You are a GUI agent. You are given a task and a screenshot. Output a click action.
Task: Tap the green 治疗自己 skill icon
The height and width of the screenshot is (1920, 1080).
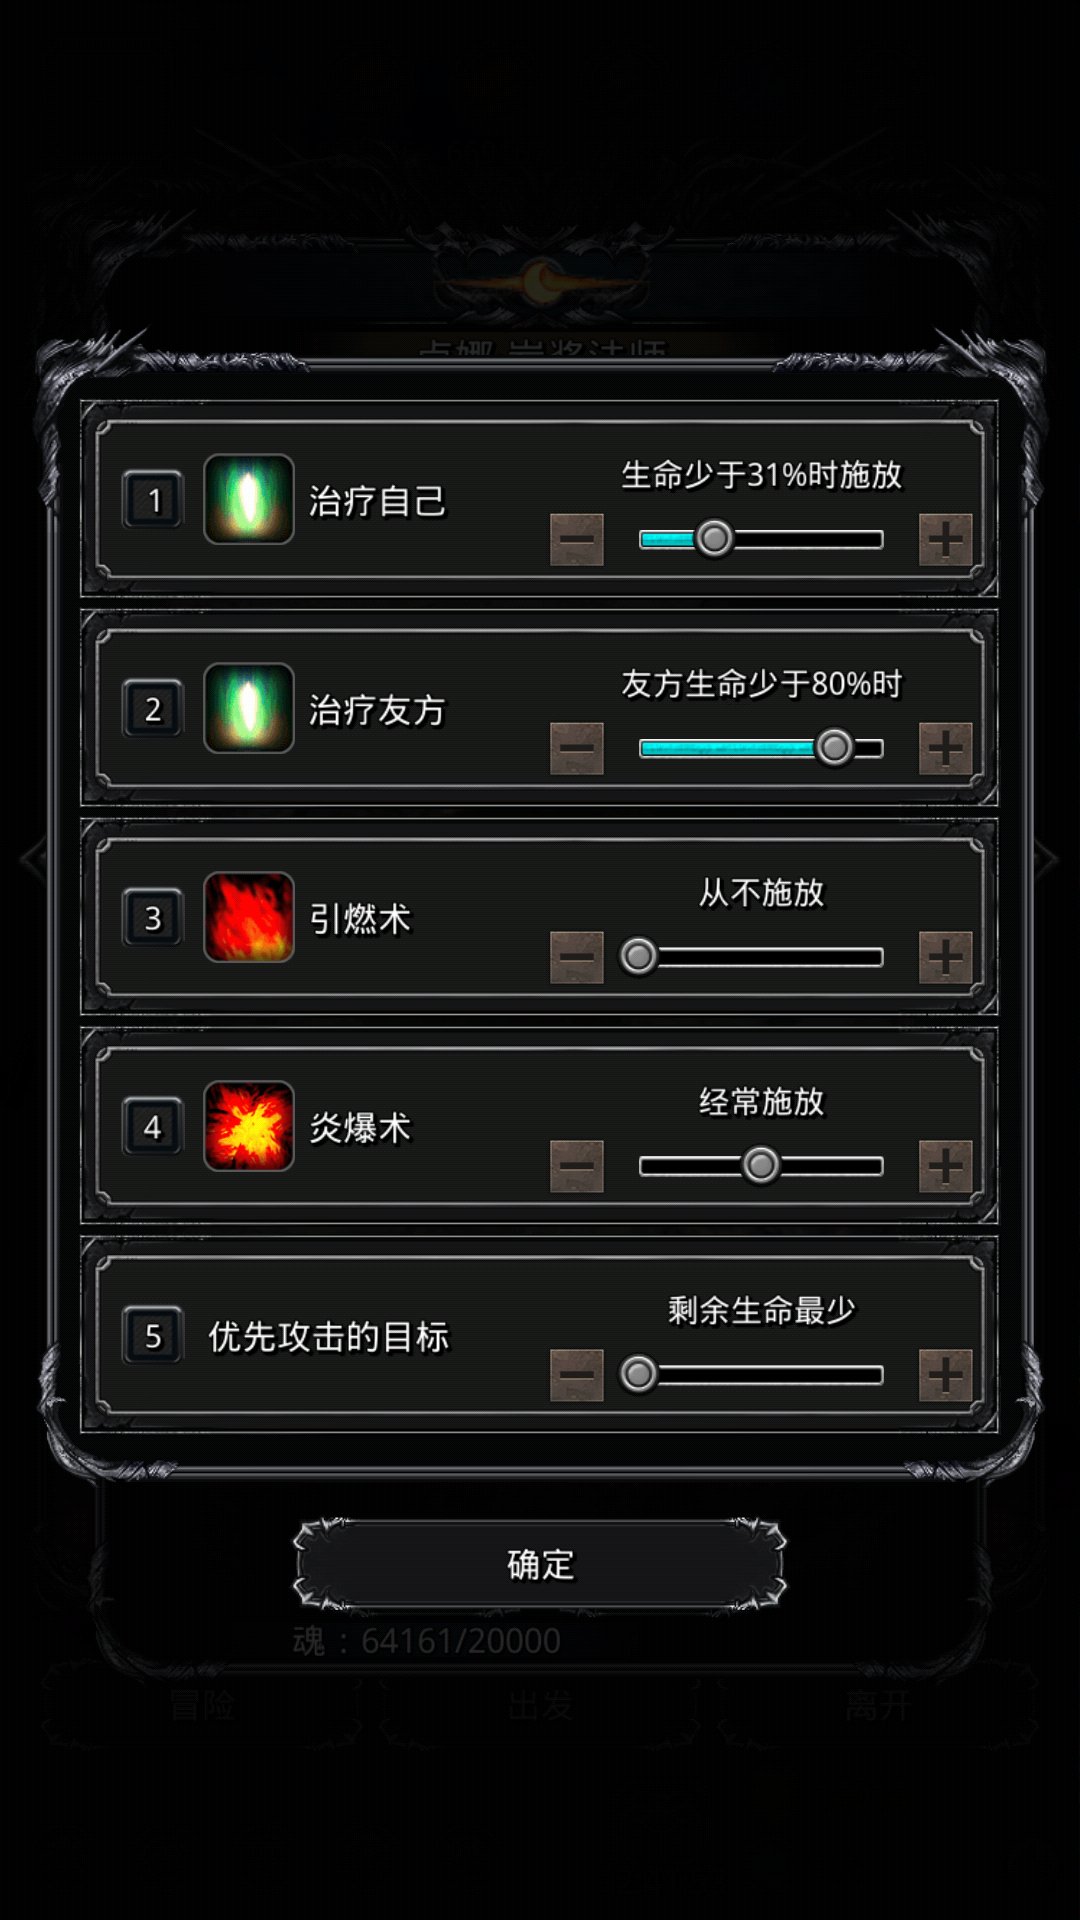[248, 499]
